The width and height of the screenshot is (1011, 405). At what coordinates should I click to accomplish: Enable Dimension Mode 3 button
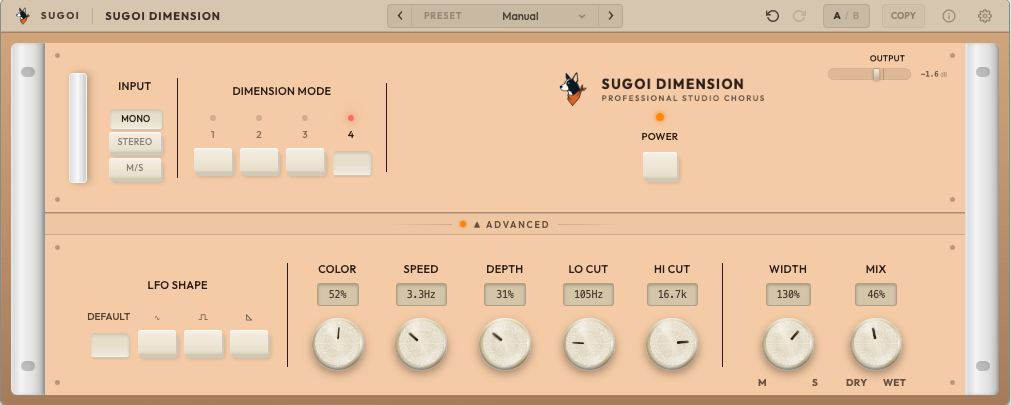(305, 161)
